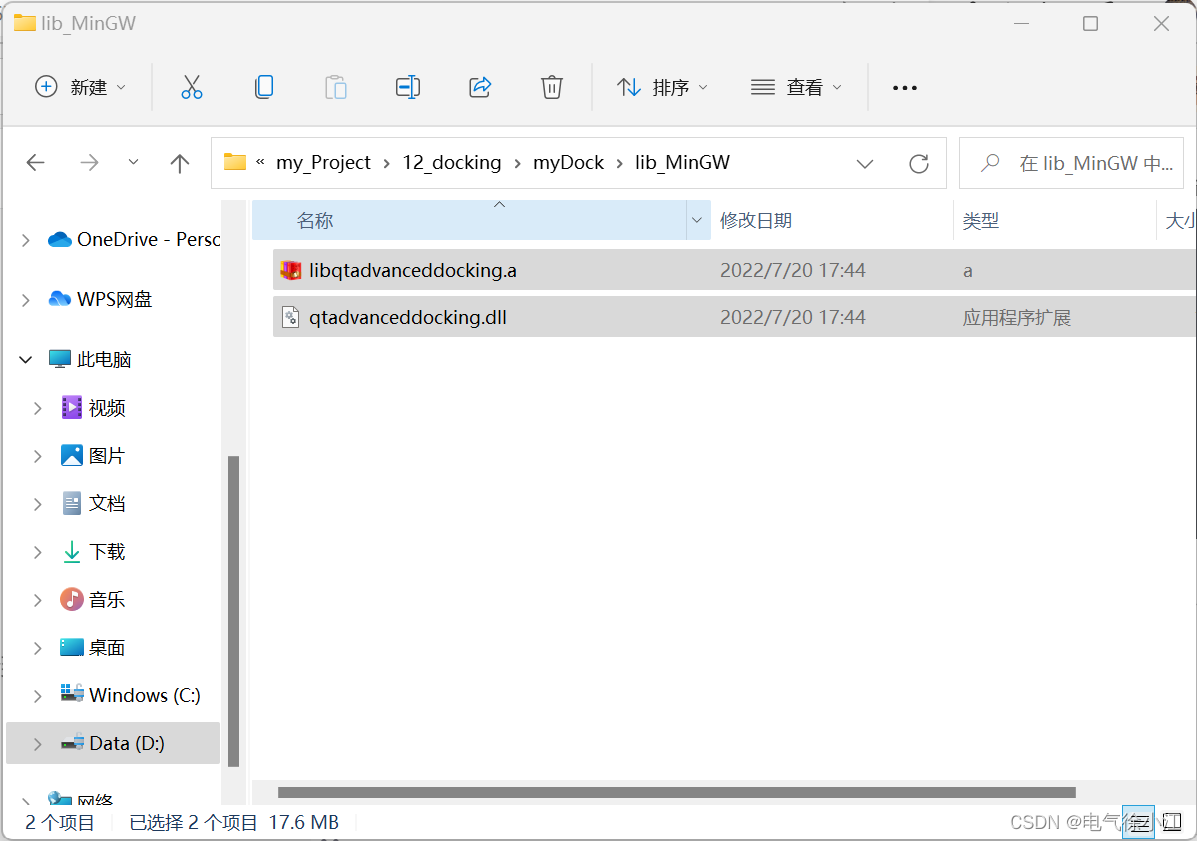Switch to thumbnail view in the status bar
The width and height of the screenshot is (1197, 841).
pyautogui.click(x=1172, y=821)
